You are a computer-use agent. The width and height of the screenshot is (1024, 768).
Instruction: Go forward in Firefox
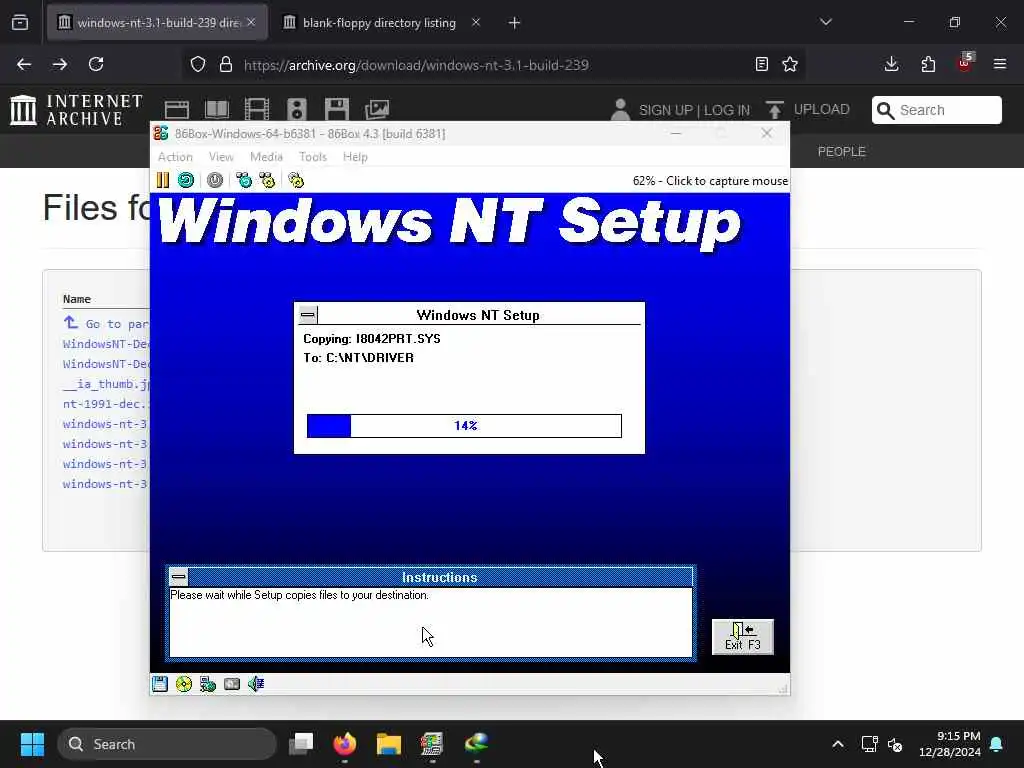pos(59,64)
